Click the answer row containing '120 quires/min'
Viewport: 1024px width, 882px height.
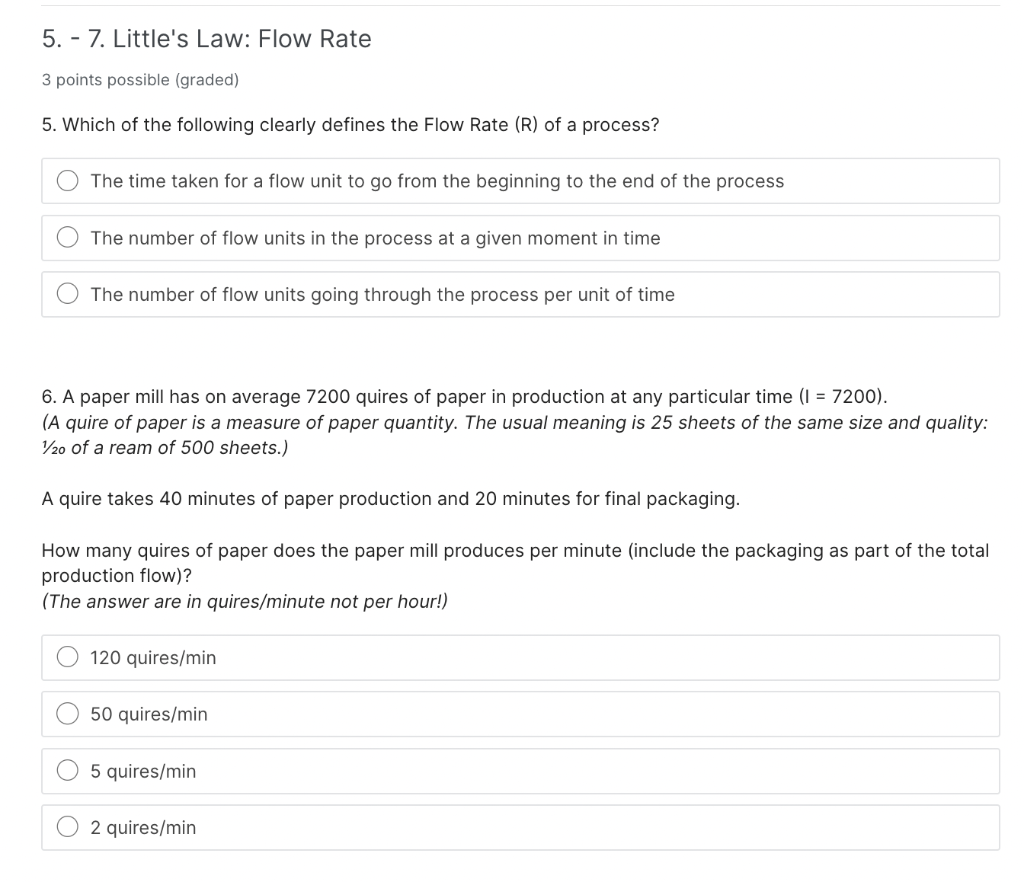pos(520,657)
